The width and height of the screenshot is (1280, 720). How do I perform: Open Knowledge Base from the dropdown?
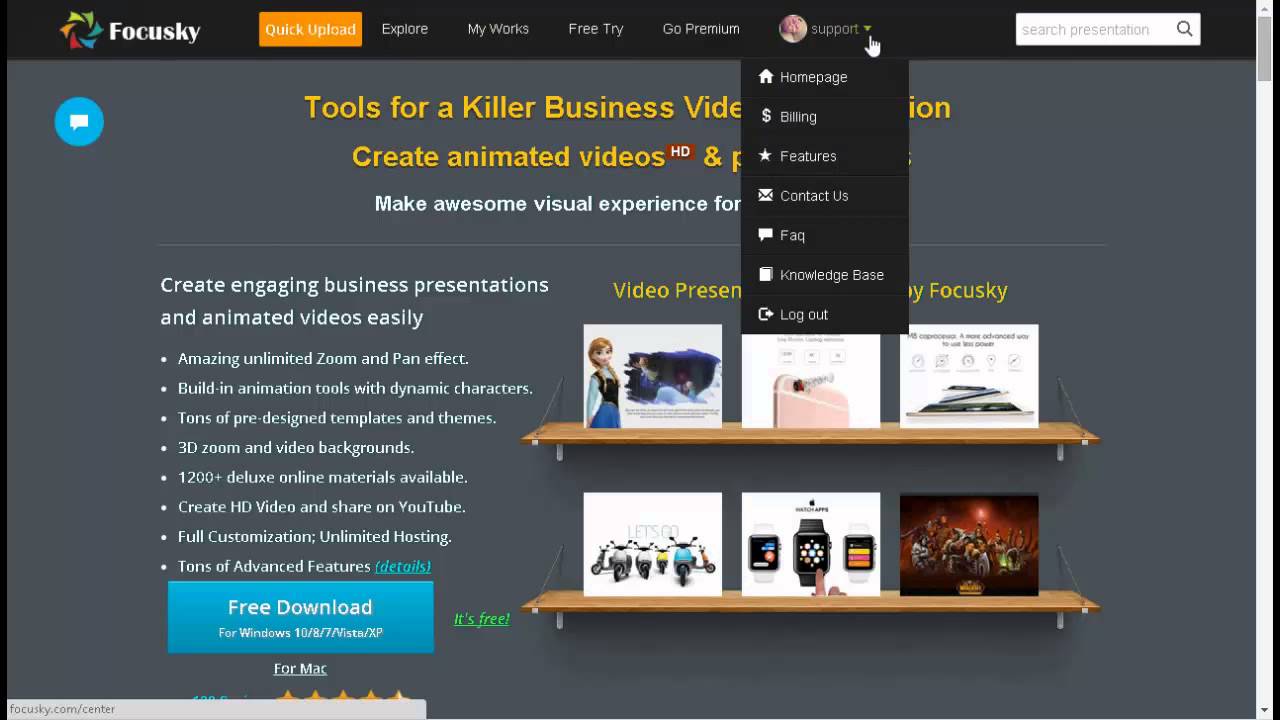click(x=824, y=274)
